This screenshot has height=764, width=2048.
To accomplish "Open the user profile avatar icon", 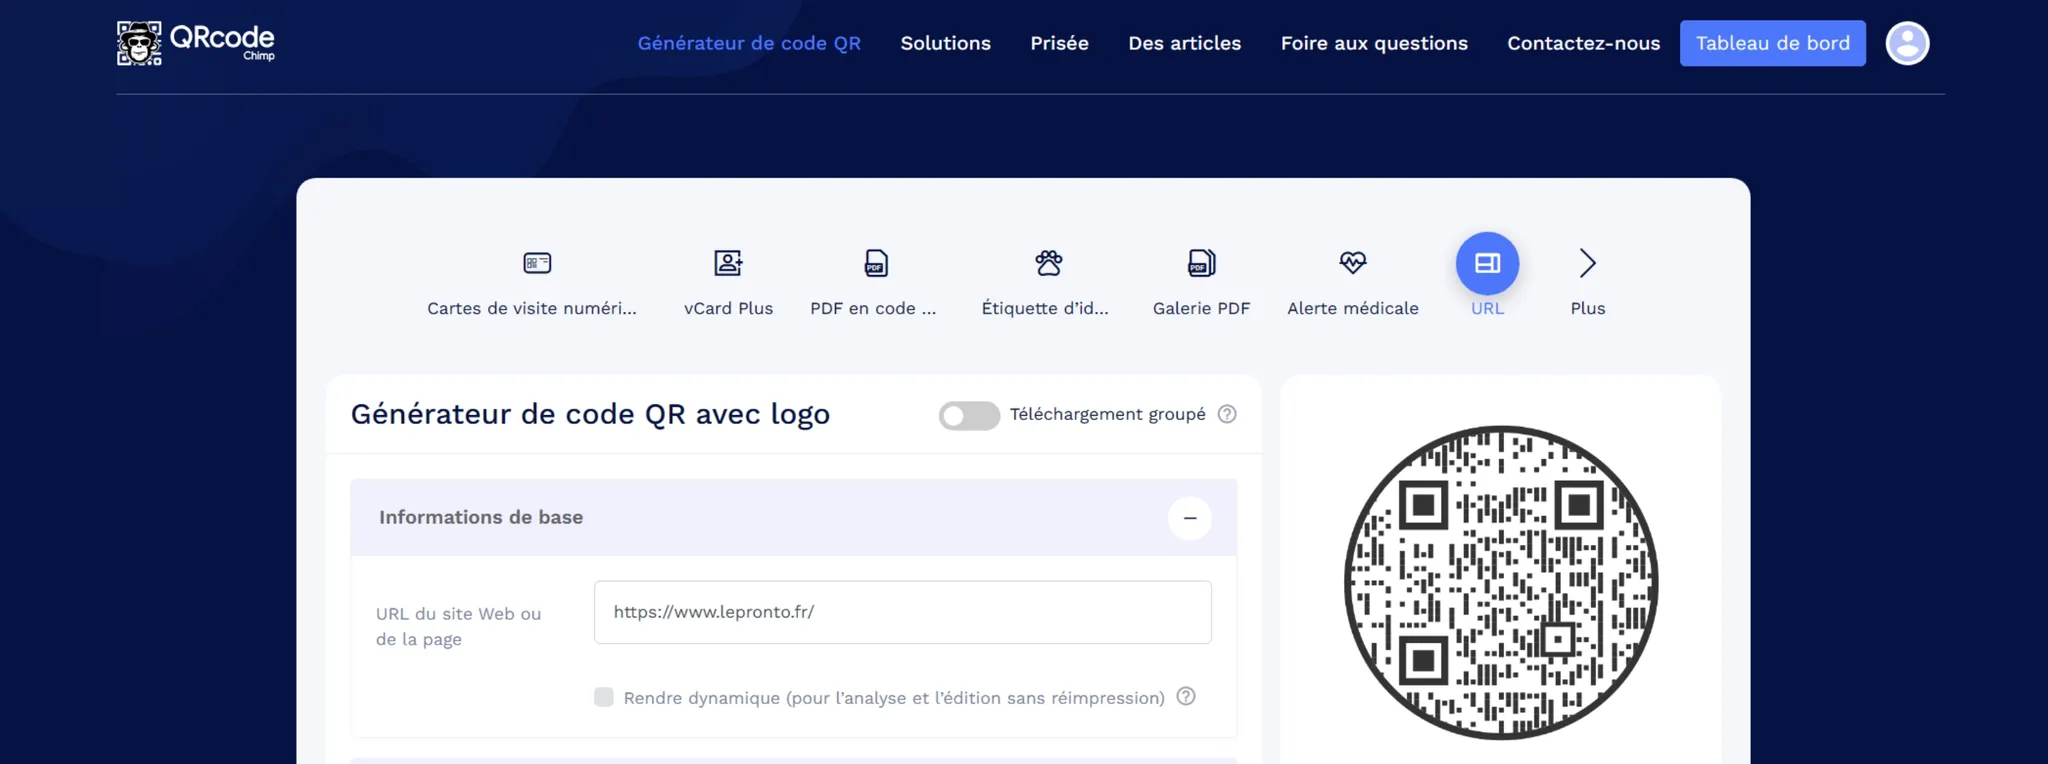I will tap(1907, 43).
